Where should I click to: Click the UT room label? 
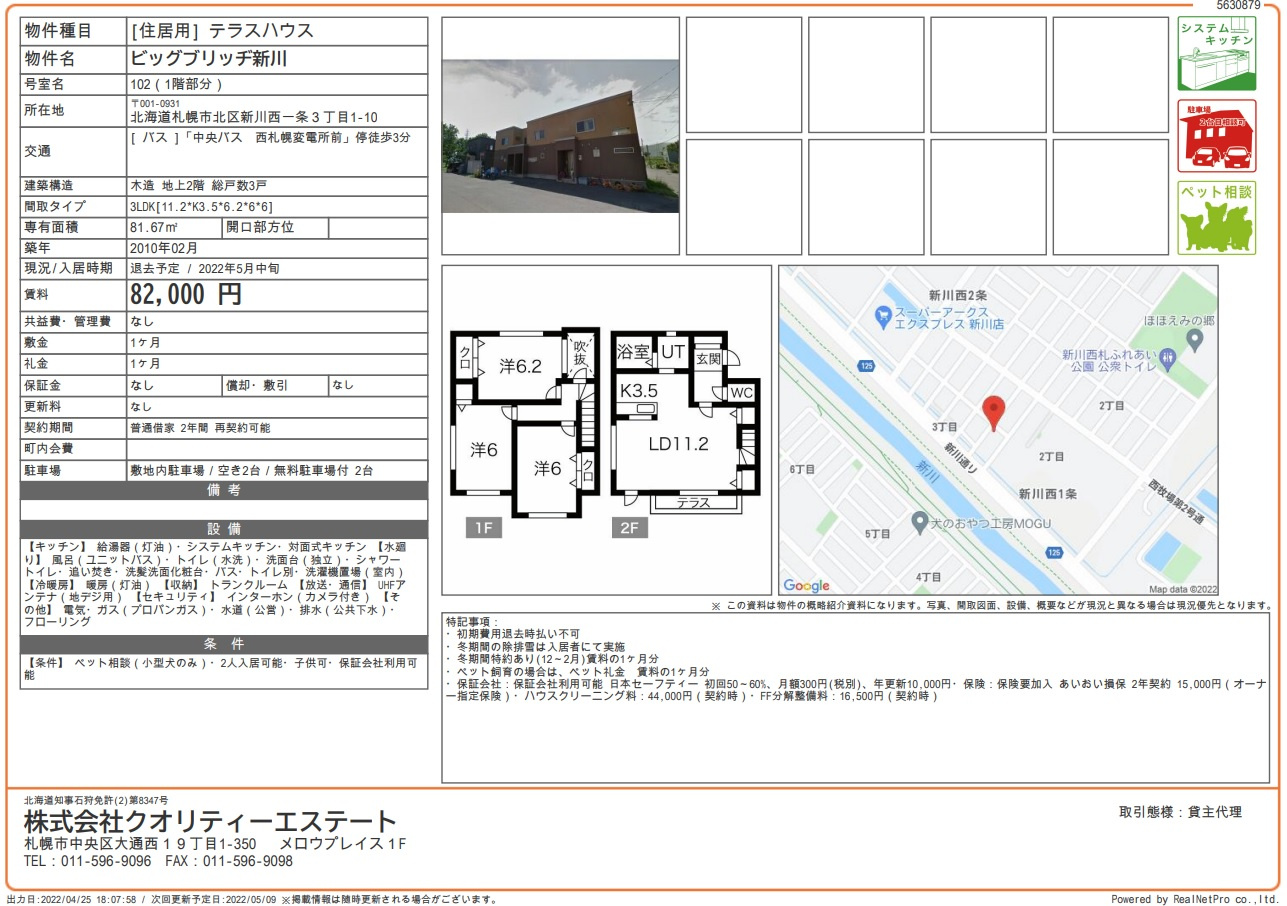pos(672,352)
